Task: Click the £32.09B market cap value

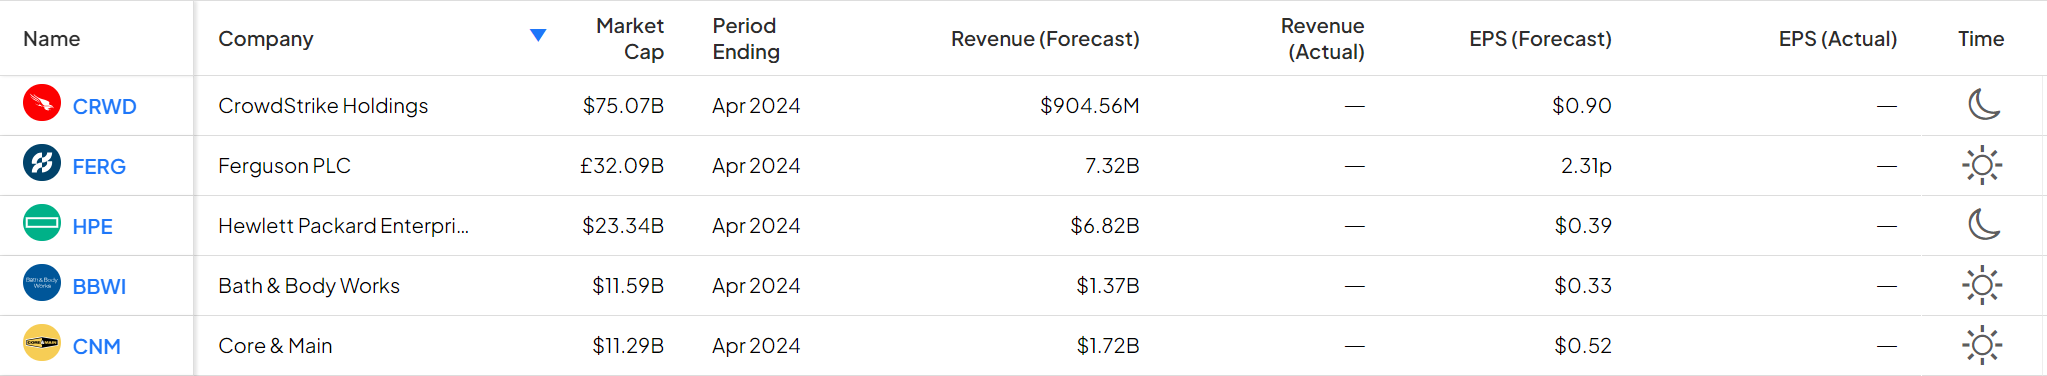Action: point(622,165)
